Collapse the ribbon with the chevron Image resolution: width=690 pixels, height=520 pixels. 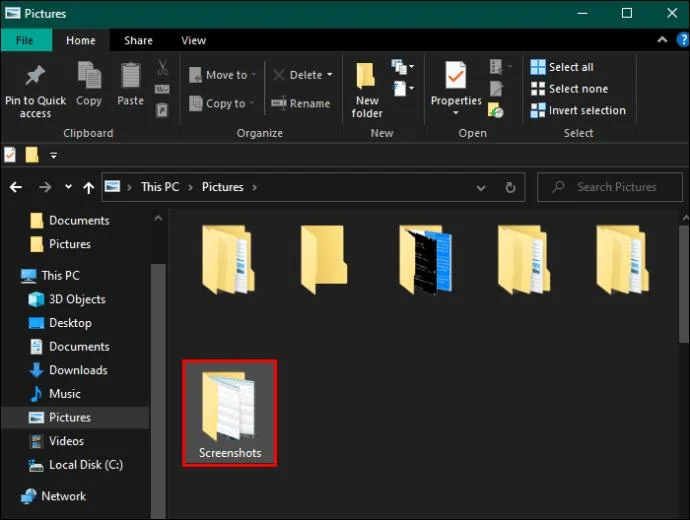click(x=662, y=40)
